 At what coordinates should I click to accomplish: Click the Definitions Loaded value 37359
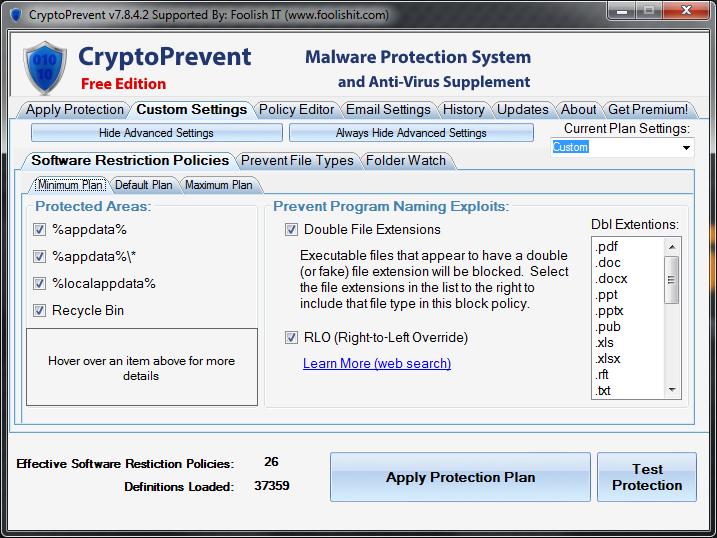(272, 485)
